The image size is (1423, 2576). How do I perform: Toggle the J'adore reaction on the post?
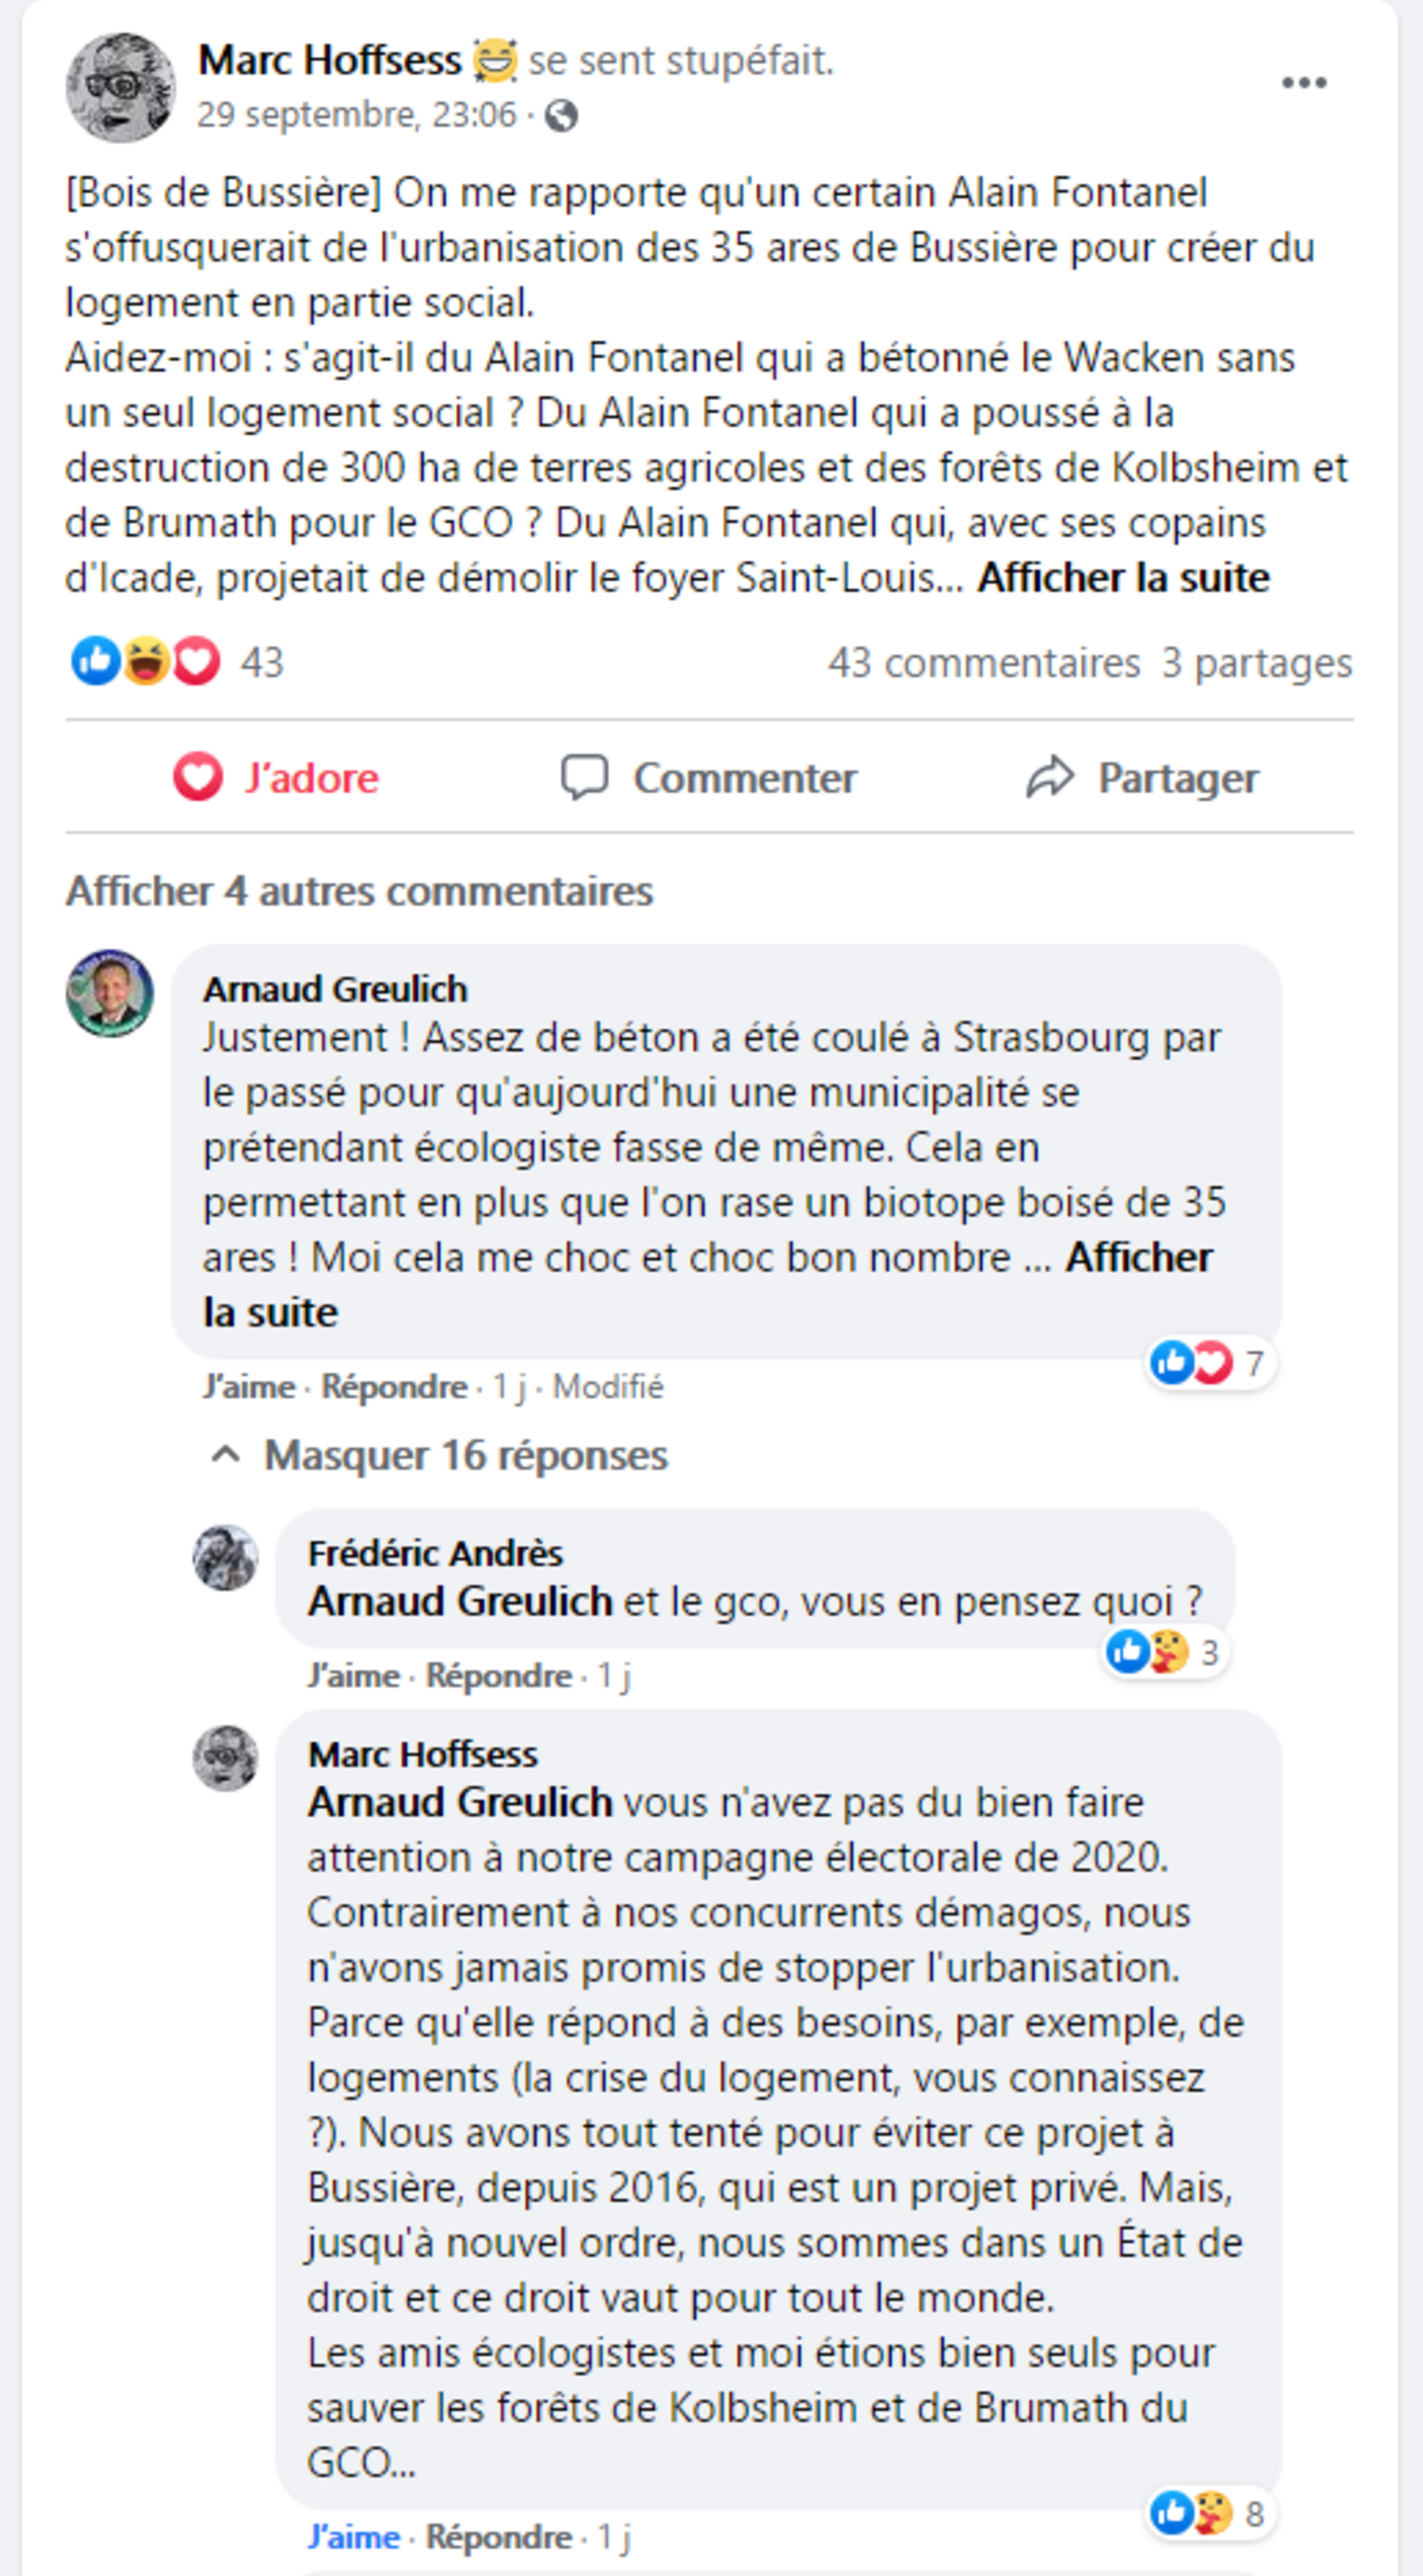(277, 777)
